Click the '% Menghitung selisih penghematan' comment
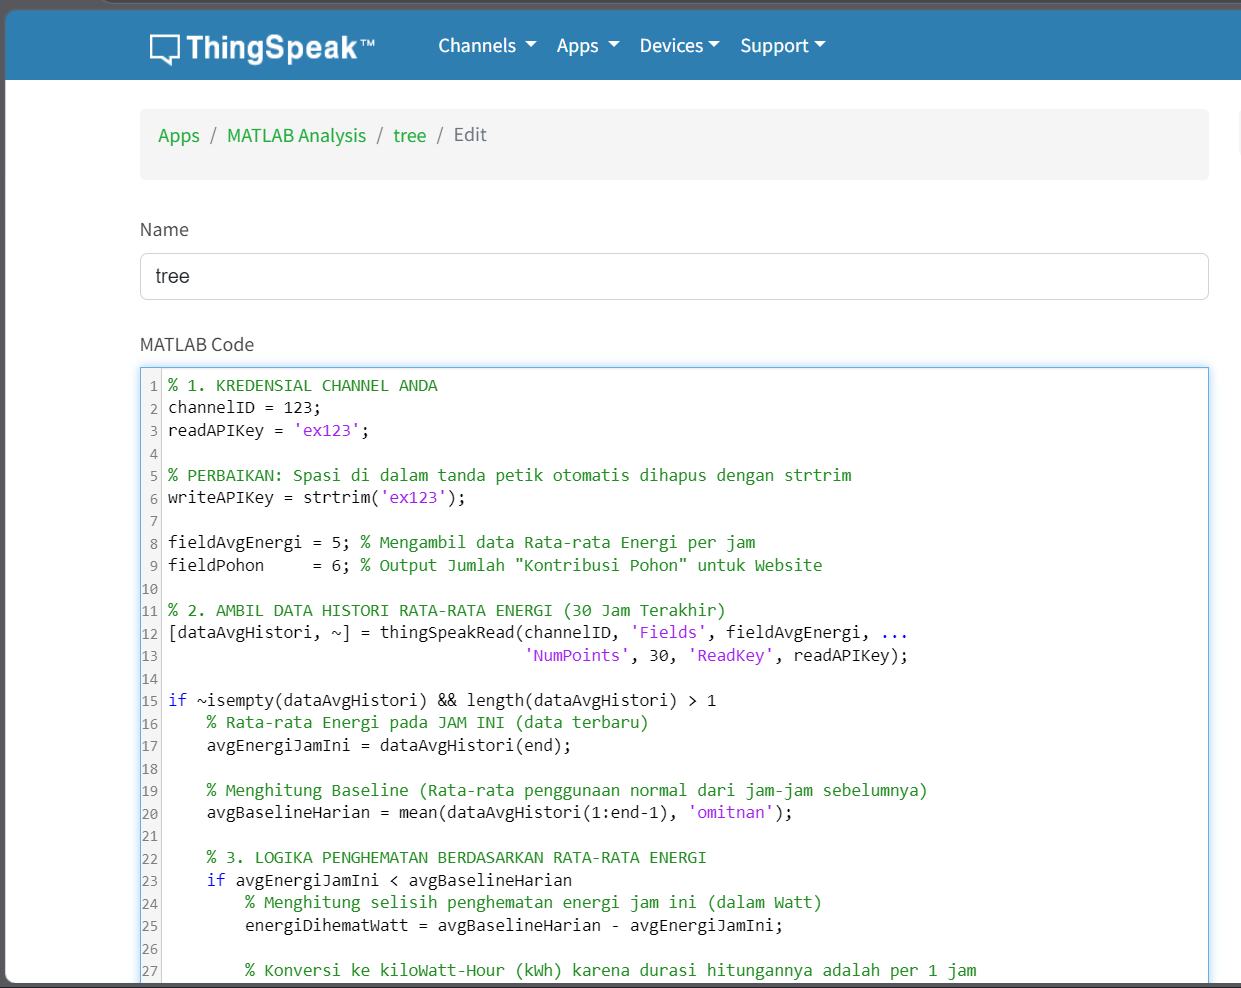This screenshot has height=988, width=1241. pyautogui.click(x=533, y=903)
